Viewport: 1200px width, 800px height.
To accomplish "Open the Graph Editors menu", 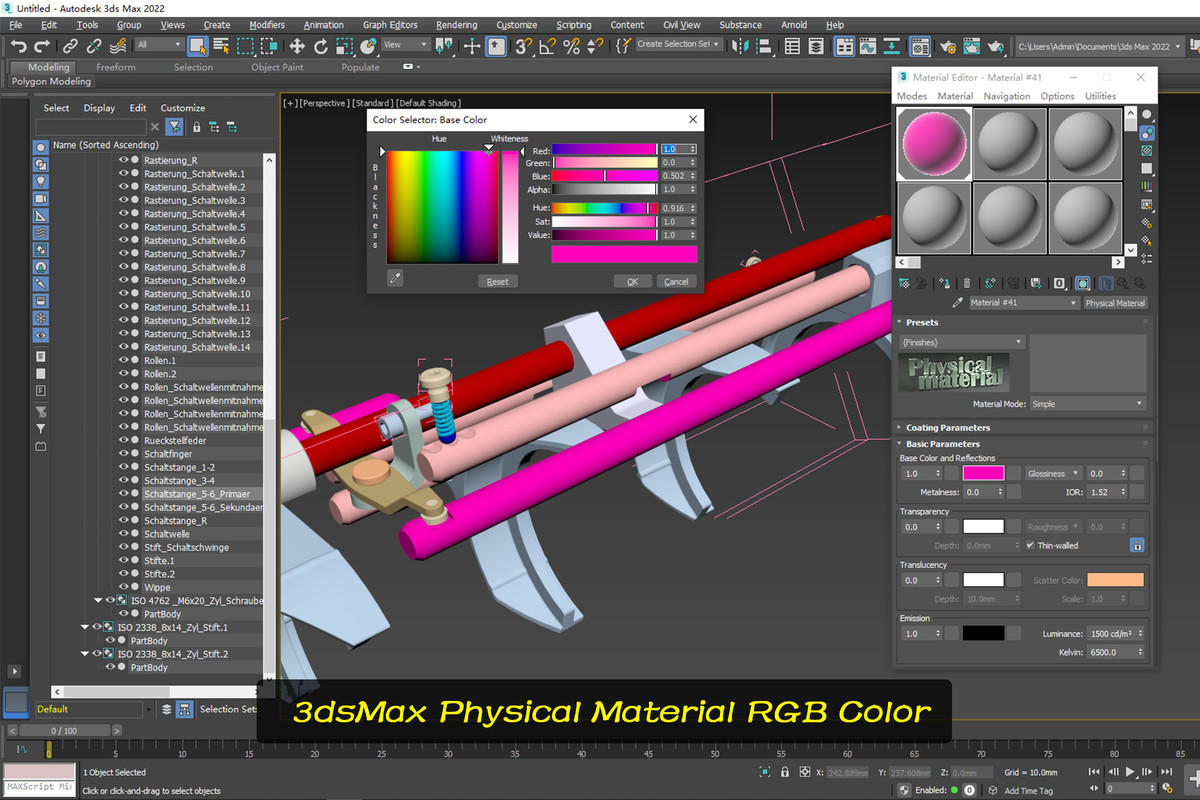I will coord(389,25).
